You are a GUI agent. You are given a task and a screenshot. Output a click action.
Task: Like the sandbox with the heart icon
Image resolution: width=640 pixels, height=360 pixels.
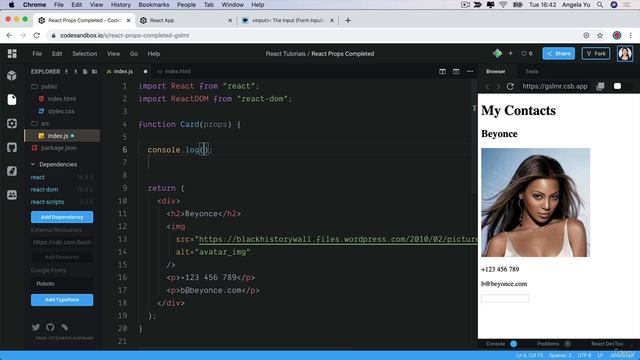click(x=524, y=53)
